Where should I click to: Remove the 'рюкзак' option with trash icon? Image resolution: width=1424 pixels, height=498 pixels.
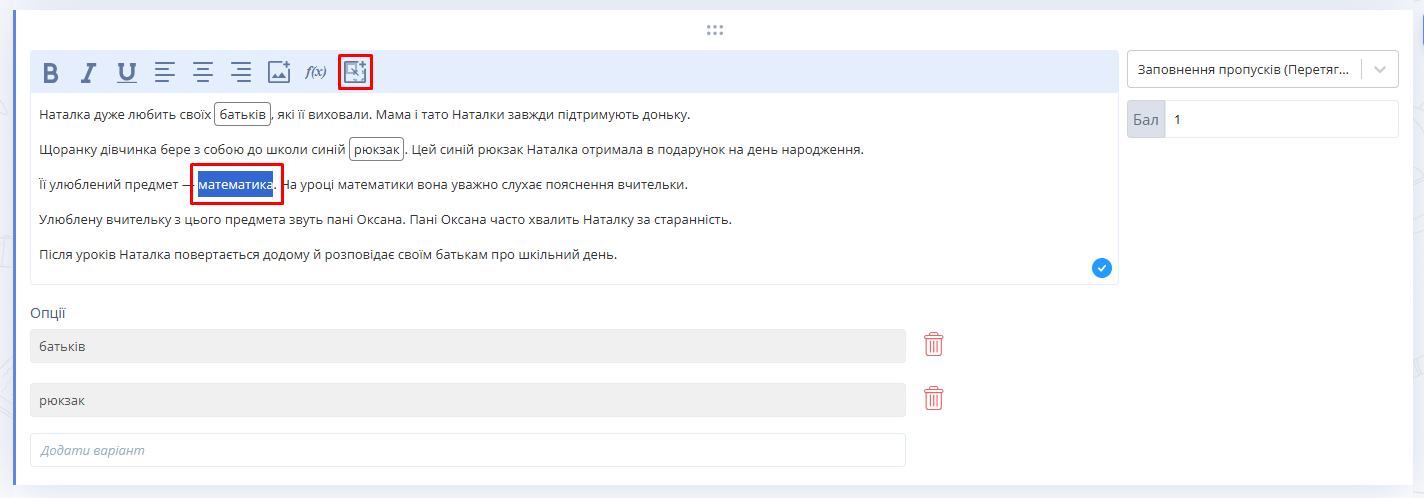[x=933, y=399]
